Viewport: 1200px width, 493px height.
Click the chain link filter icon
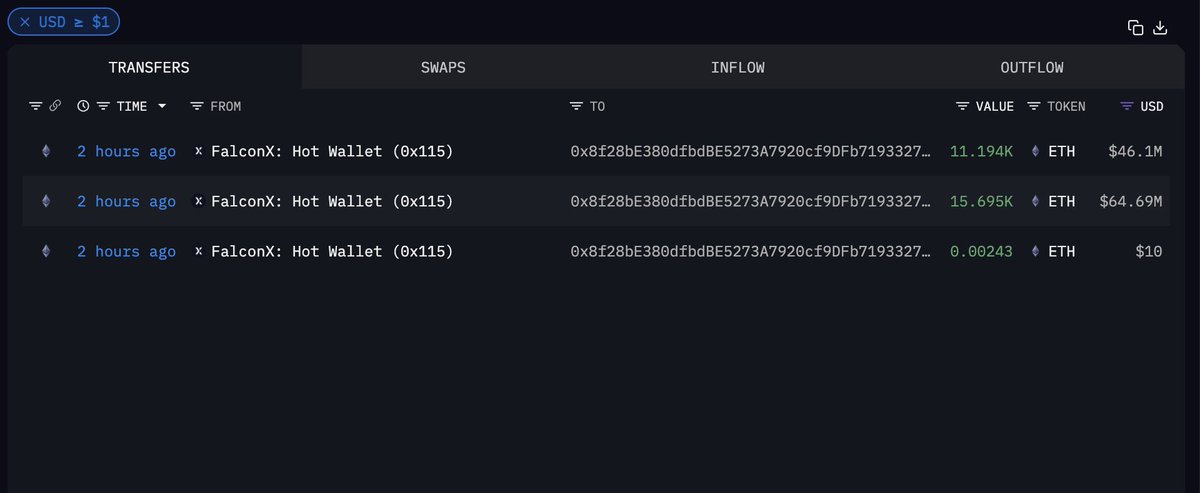click(55, 106)
